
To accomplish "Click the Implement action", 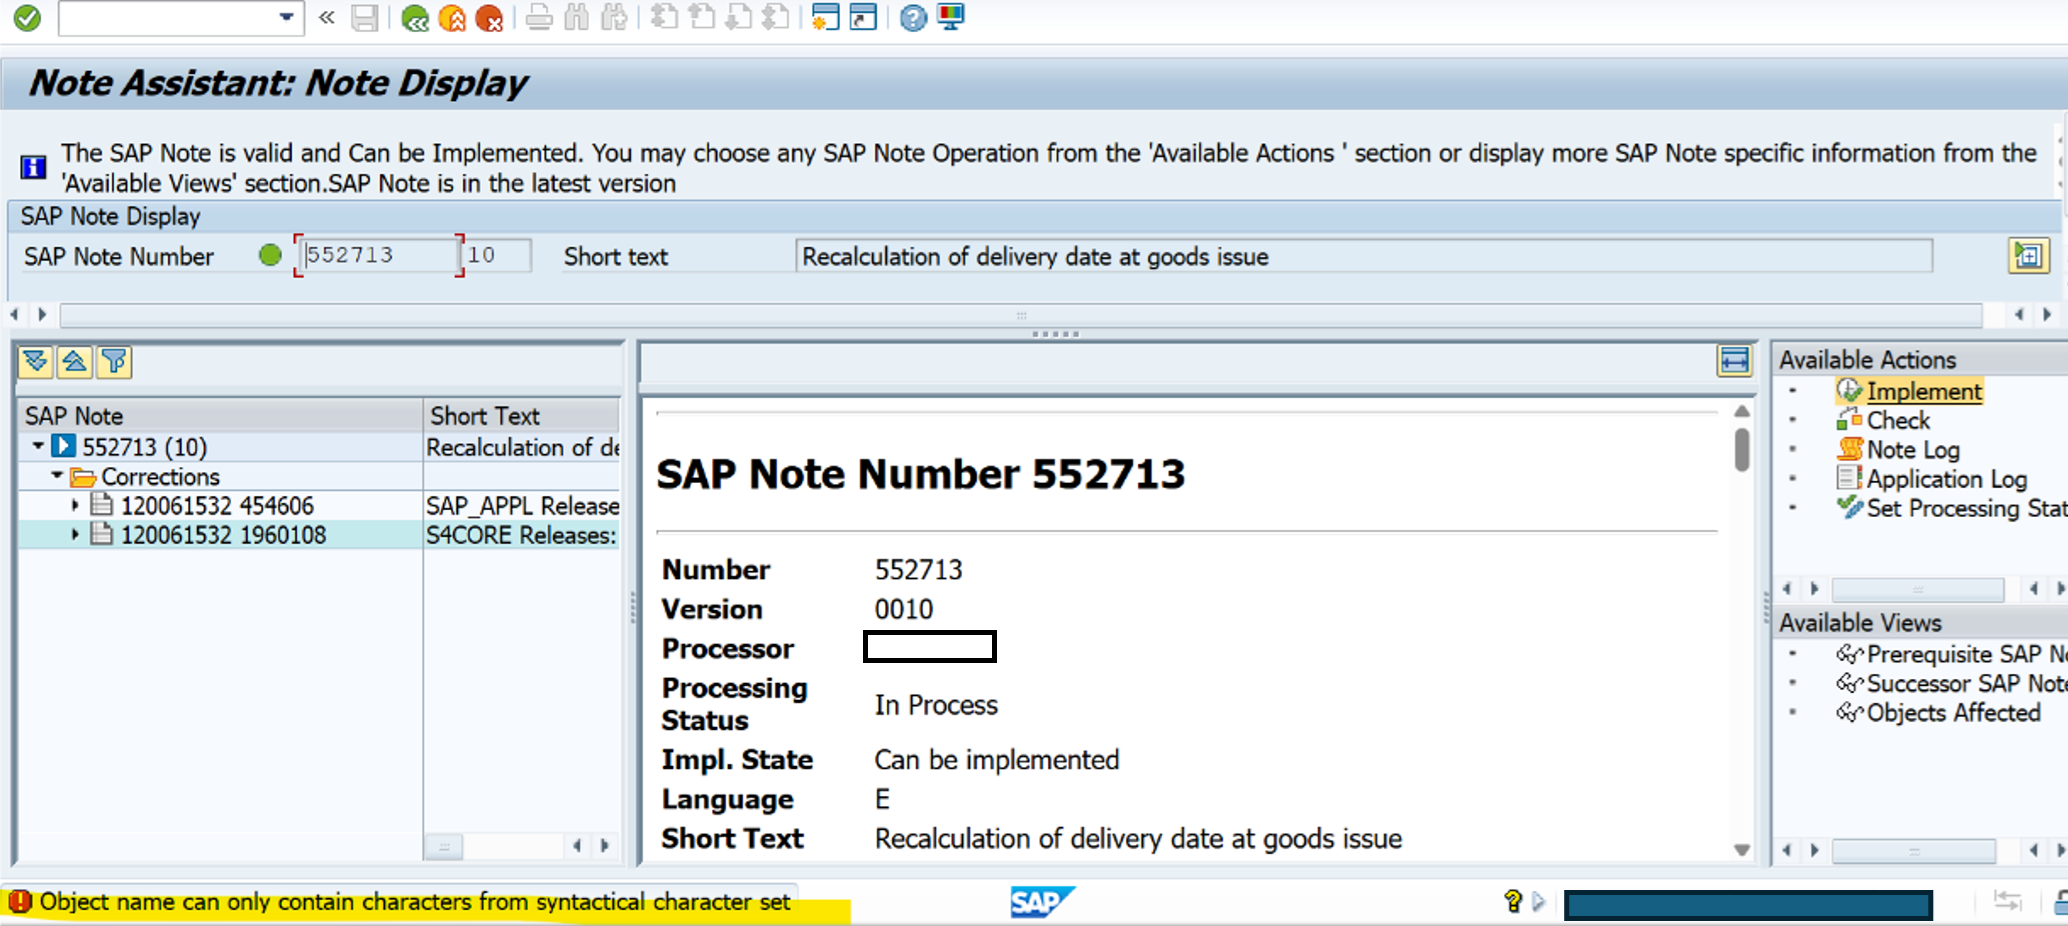I will (1924, 391).
